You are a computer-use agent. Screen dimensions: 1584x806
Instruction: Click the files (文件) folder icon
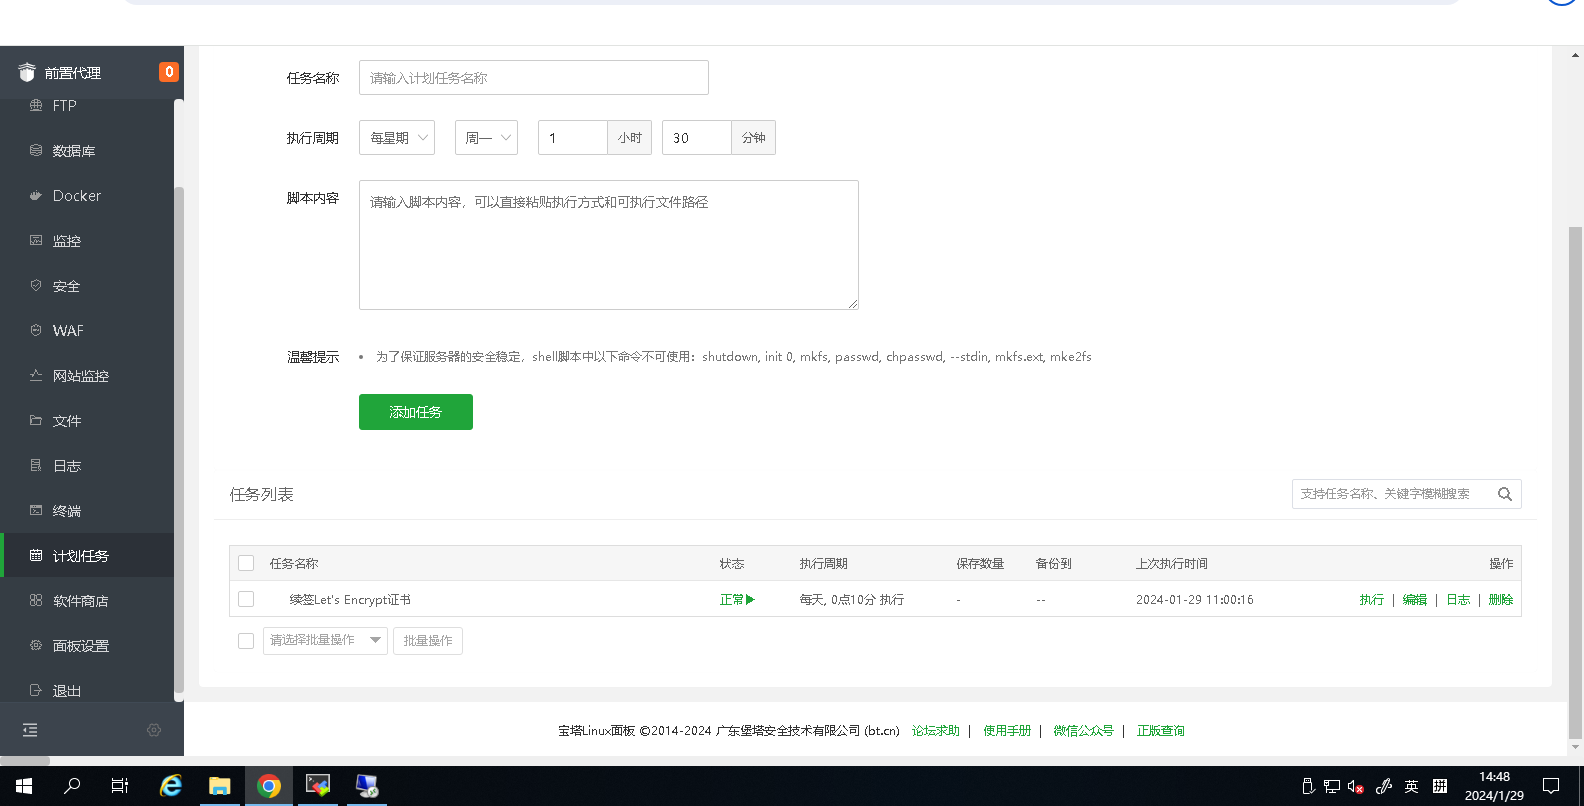pyautogui.click(x=36, y=420)
